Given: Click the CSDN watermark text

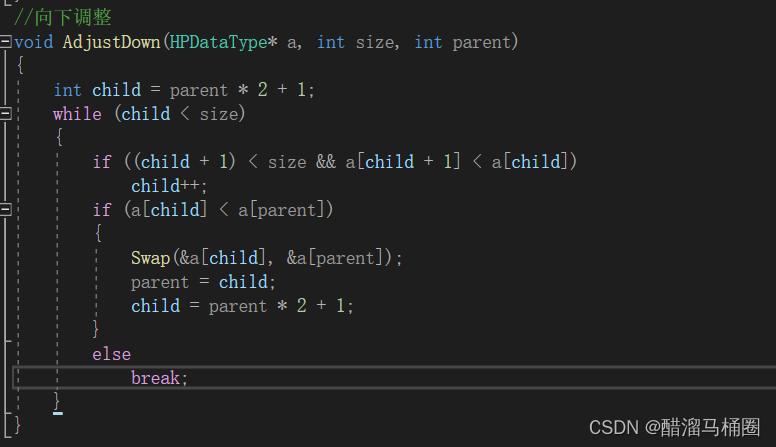Looking at the screenshot, I should [x=674, y=427].
